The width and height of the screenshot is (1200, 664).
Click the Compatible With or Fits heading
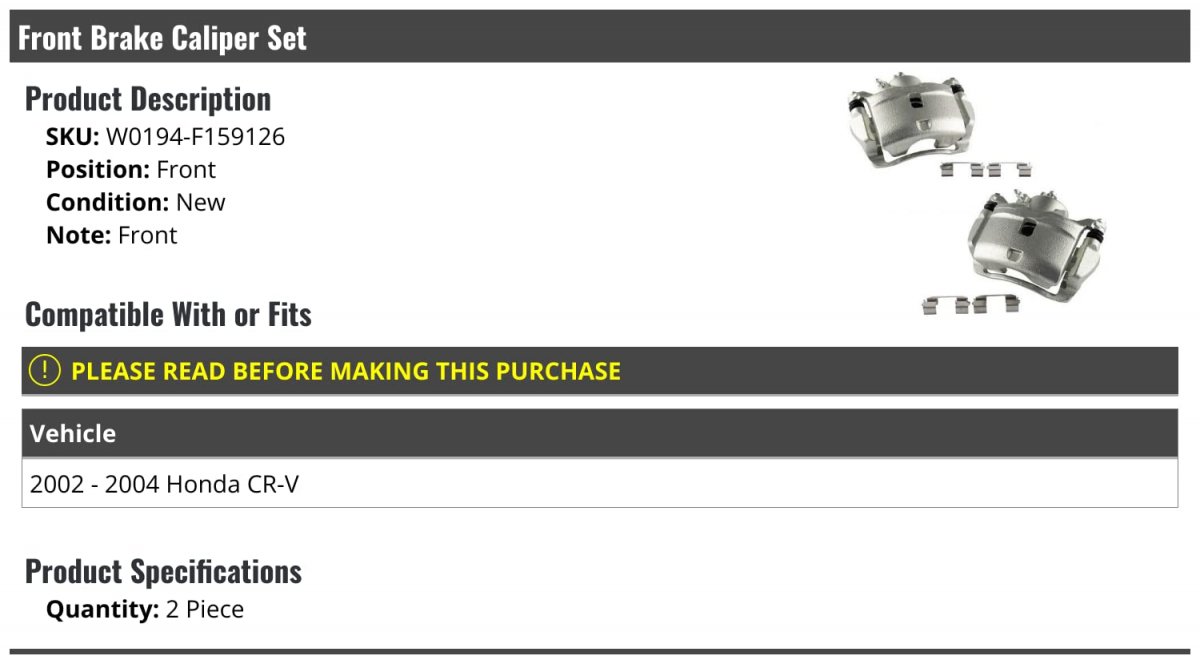point(168,315)
